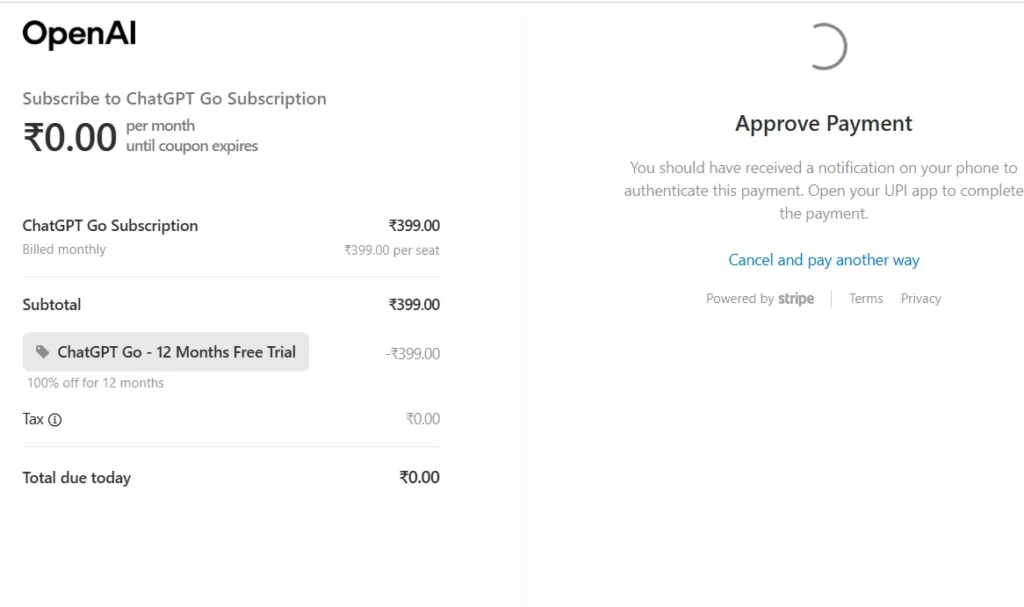The width and height of the screenshot is (1024, 607).
Task: Click the 100% off for 12 months label
Action: pyautogui.click(x=95, y=382)
